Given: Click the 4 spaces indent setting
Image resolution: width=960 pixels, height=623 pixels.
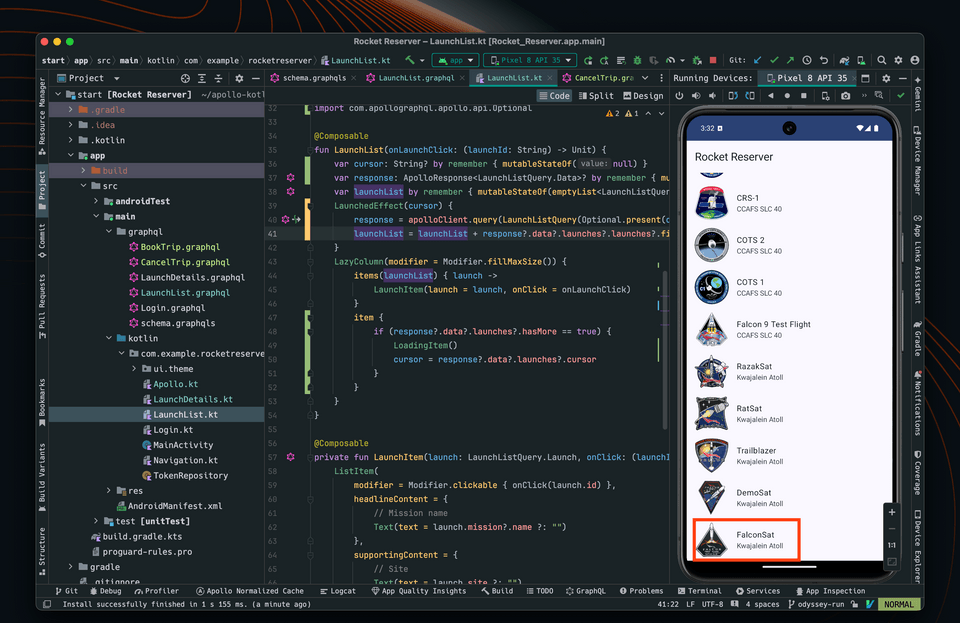Looking at the screenshot, I should point(762,604).
